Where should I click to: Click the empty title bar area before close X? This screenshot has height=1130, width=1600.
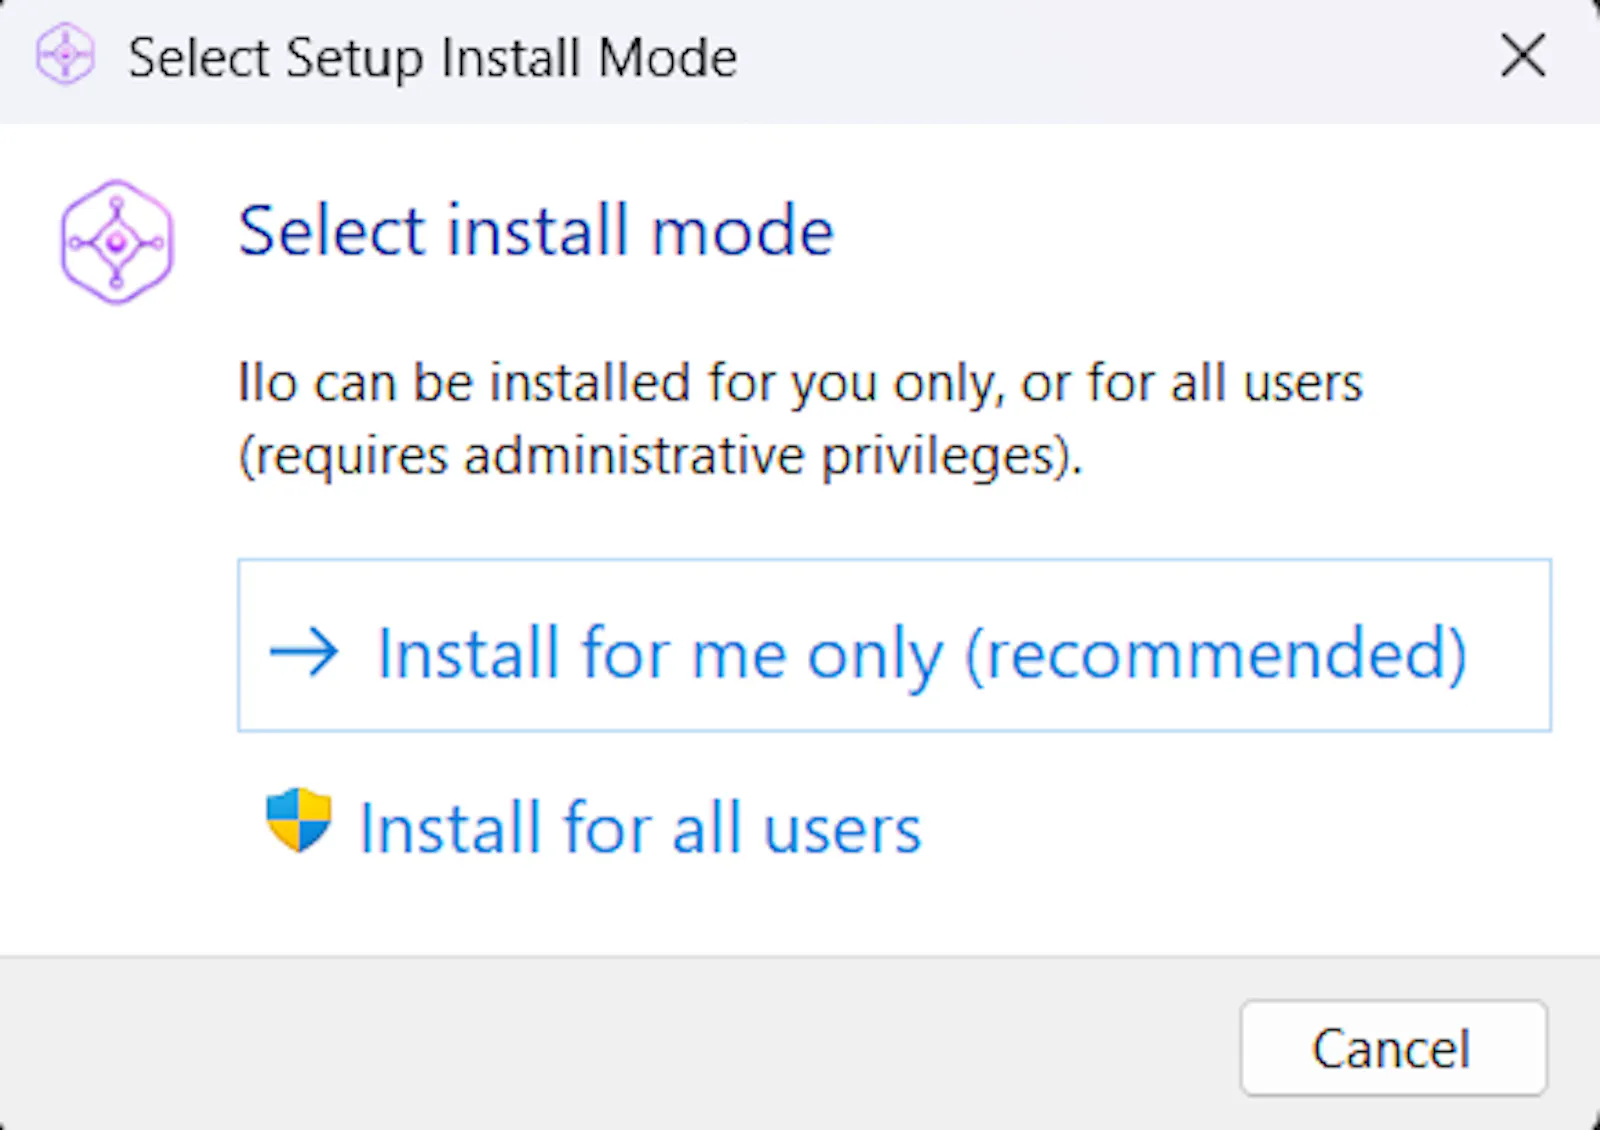pos(1110,57)
